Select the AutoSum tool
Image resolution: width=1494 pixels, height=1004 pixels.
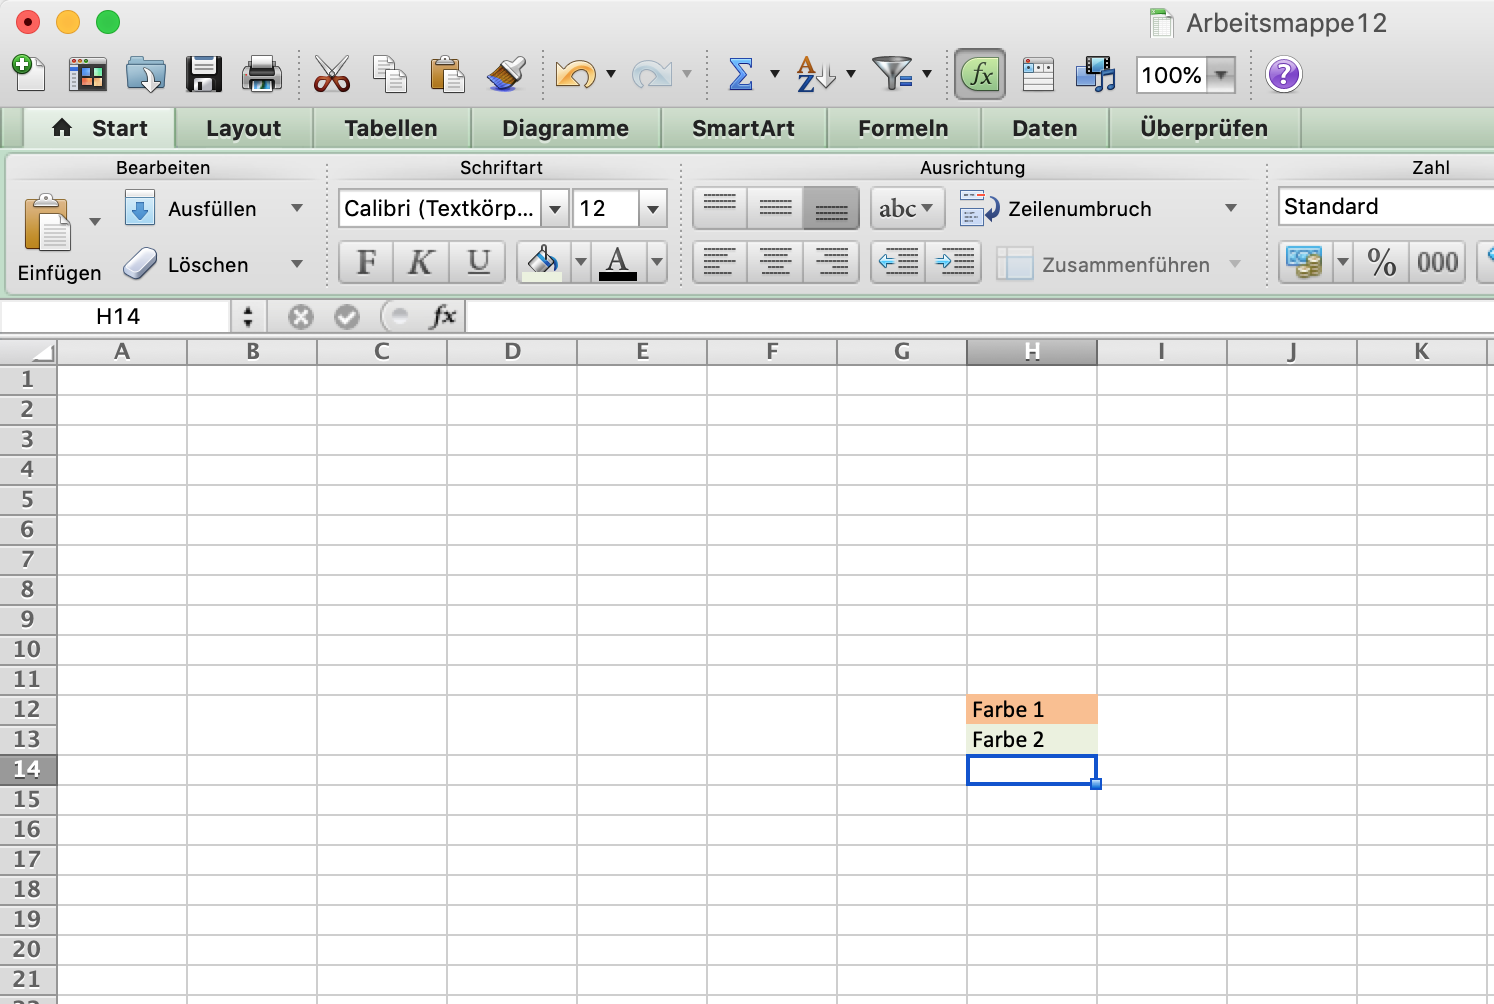[742, 73]
